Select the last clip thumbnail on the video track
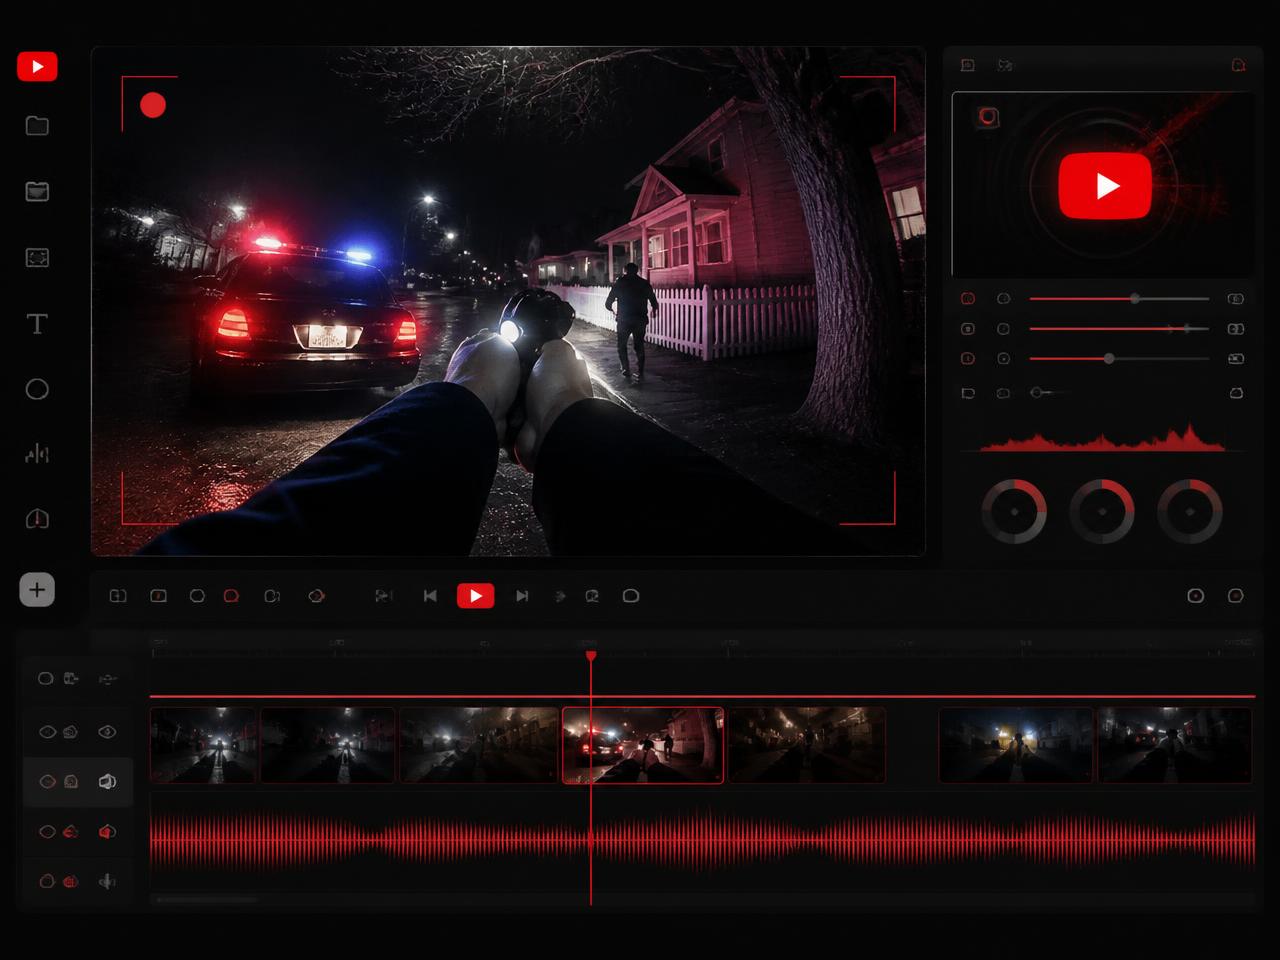This screenshot has height=960, width=1280. [1175, 745]
